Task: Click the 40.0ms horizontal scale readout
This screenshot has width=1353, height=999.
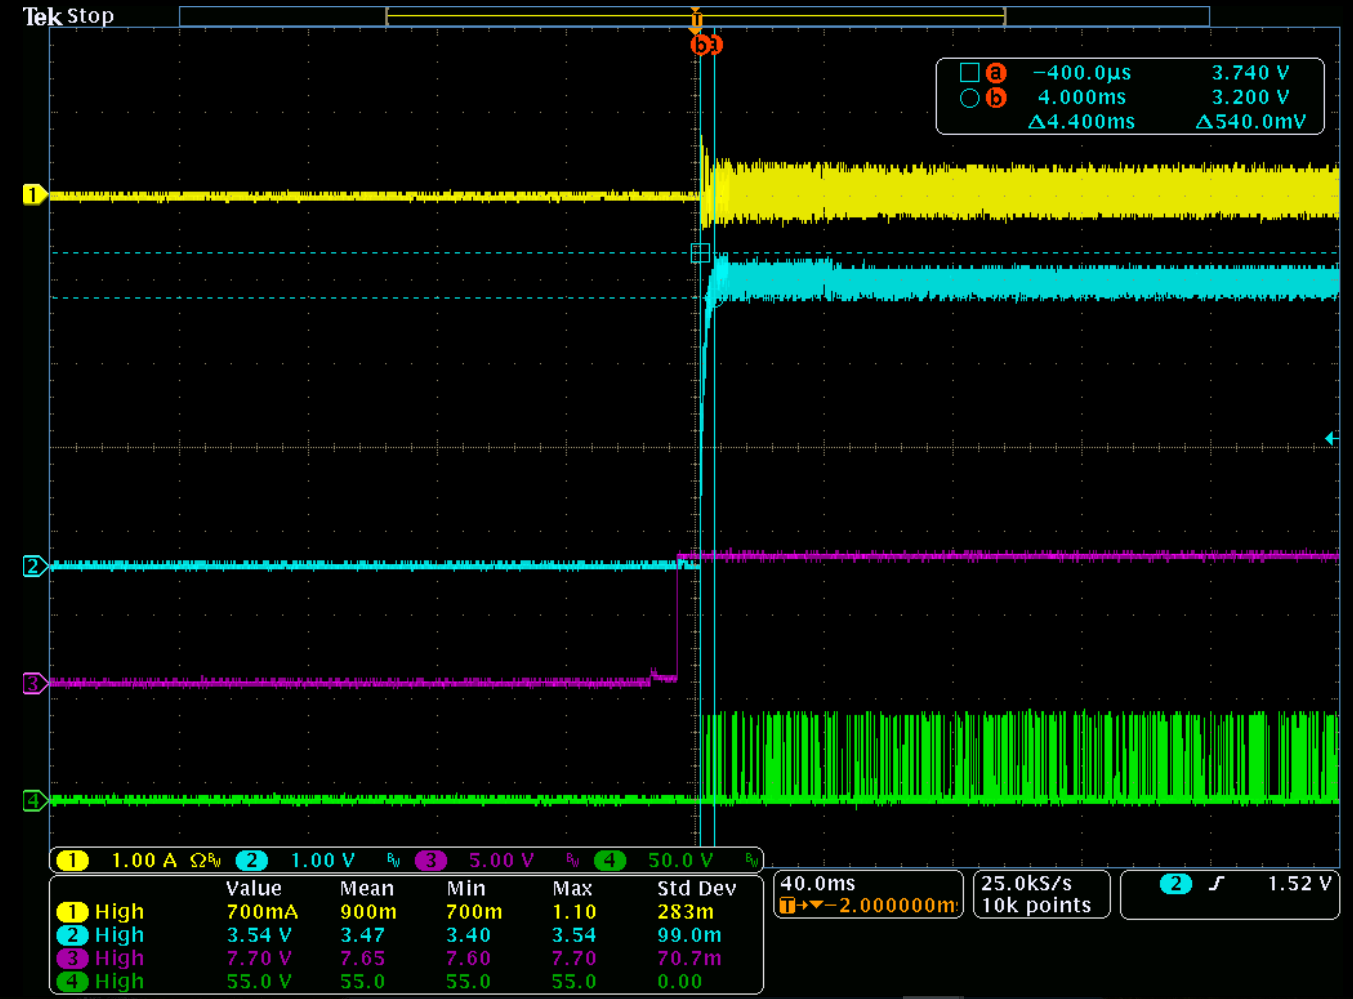Action: (x=818, y=883)
